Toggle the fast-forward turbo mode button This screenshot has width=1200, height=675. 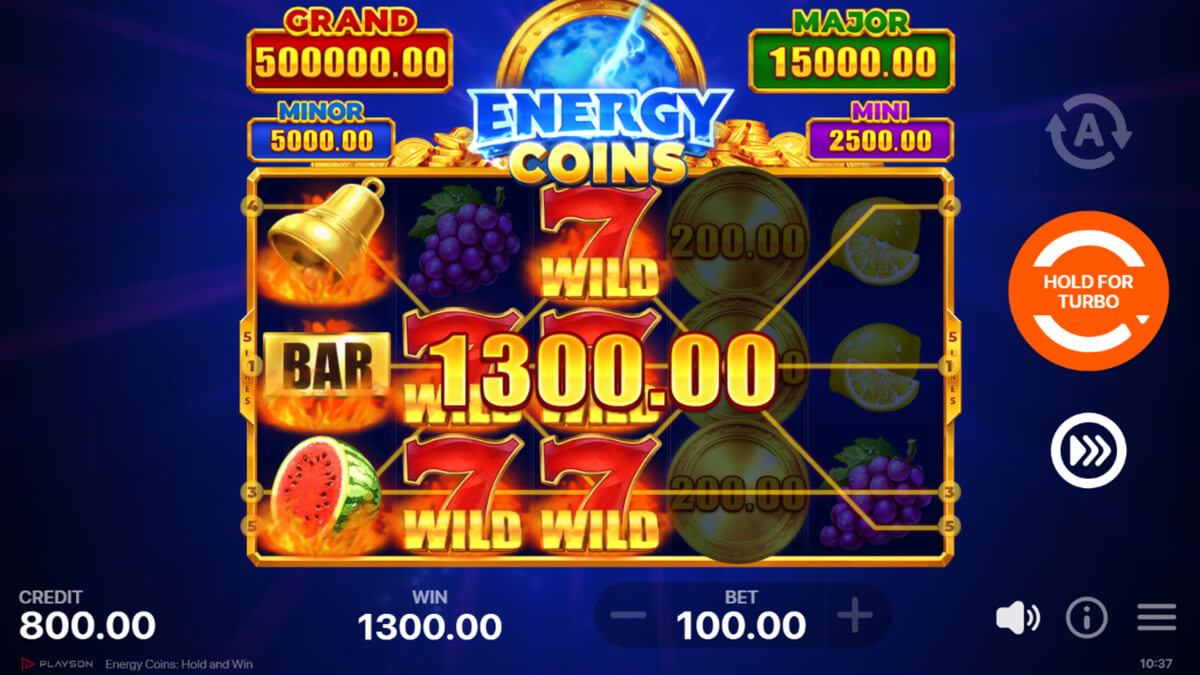pyautogui.click(x=1088, y=450)
